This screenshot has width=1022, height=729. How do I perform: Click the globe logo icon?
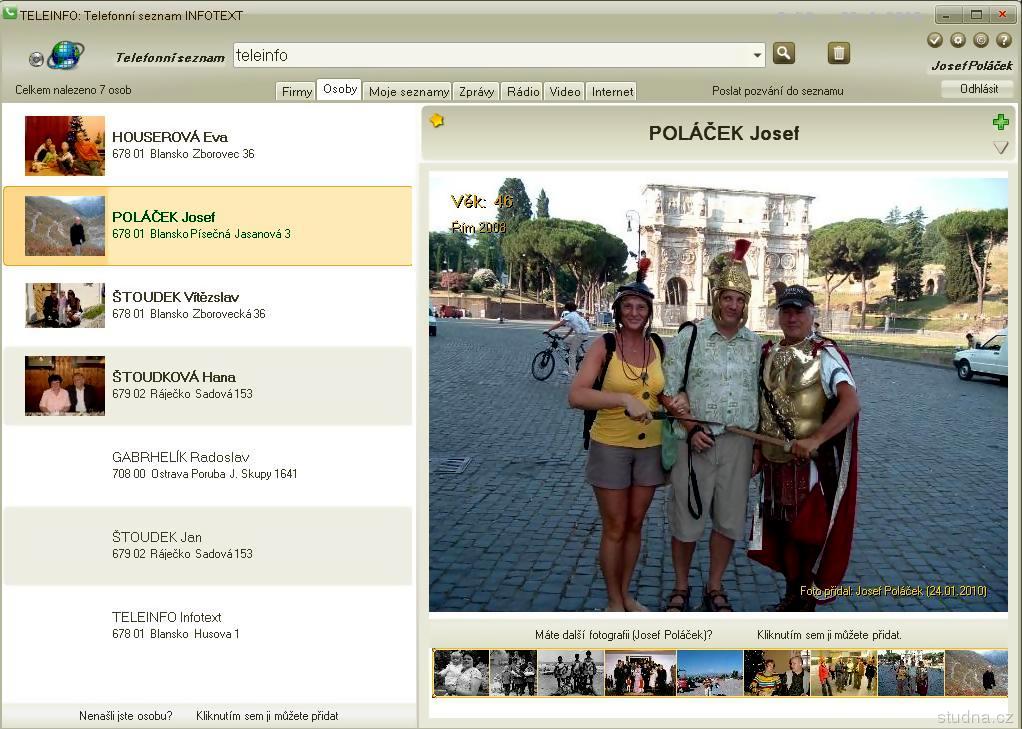[66, 54]
